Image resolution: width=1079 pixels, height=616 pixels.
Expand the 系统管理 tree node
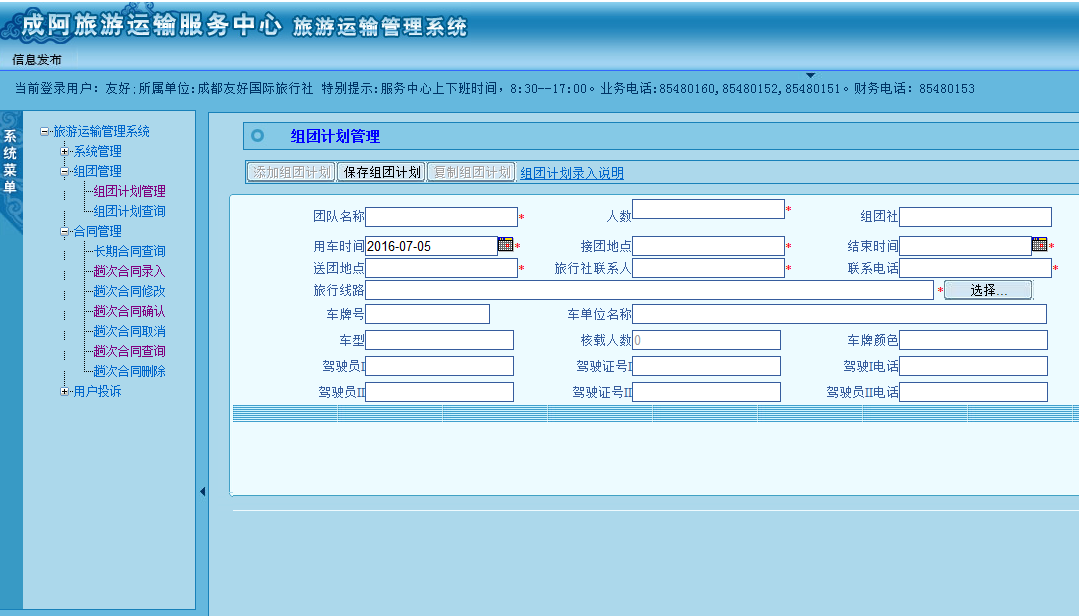(65, 152)
